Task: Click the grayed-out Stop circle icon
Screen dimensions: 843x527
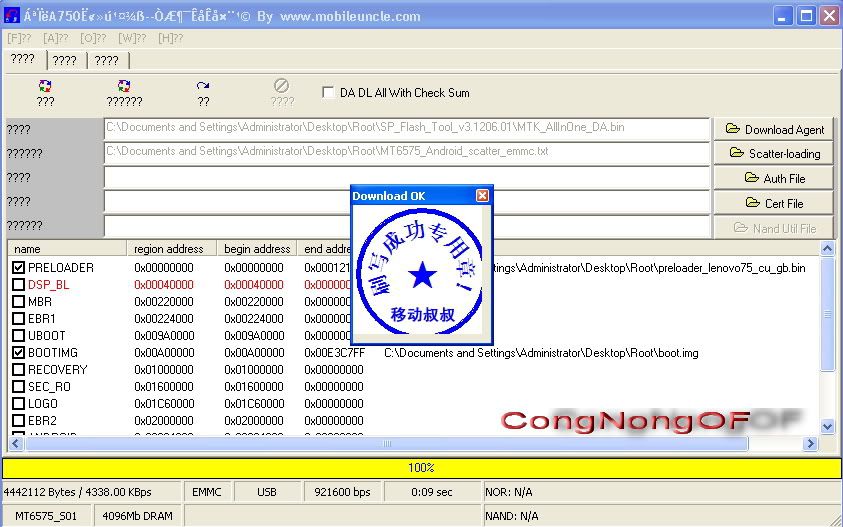Action: (282, 87)
